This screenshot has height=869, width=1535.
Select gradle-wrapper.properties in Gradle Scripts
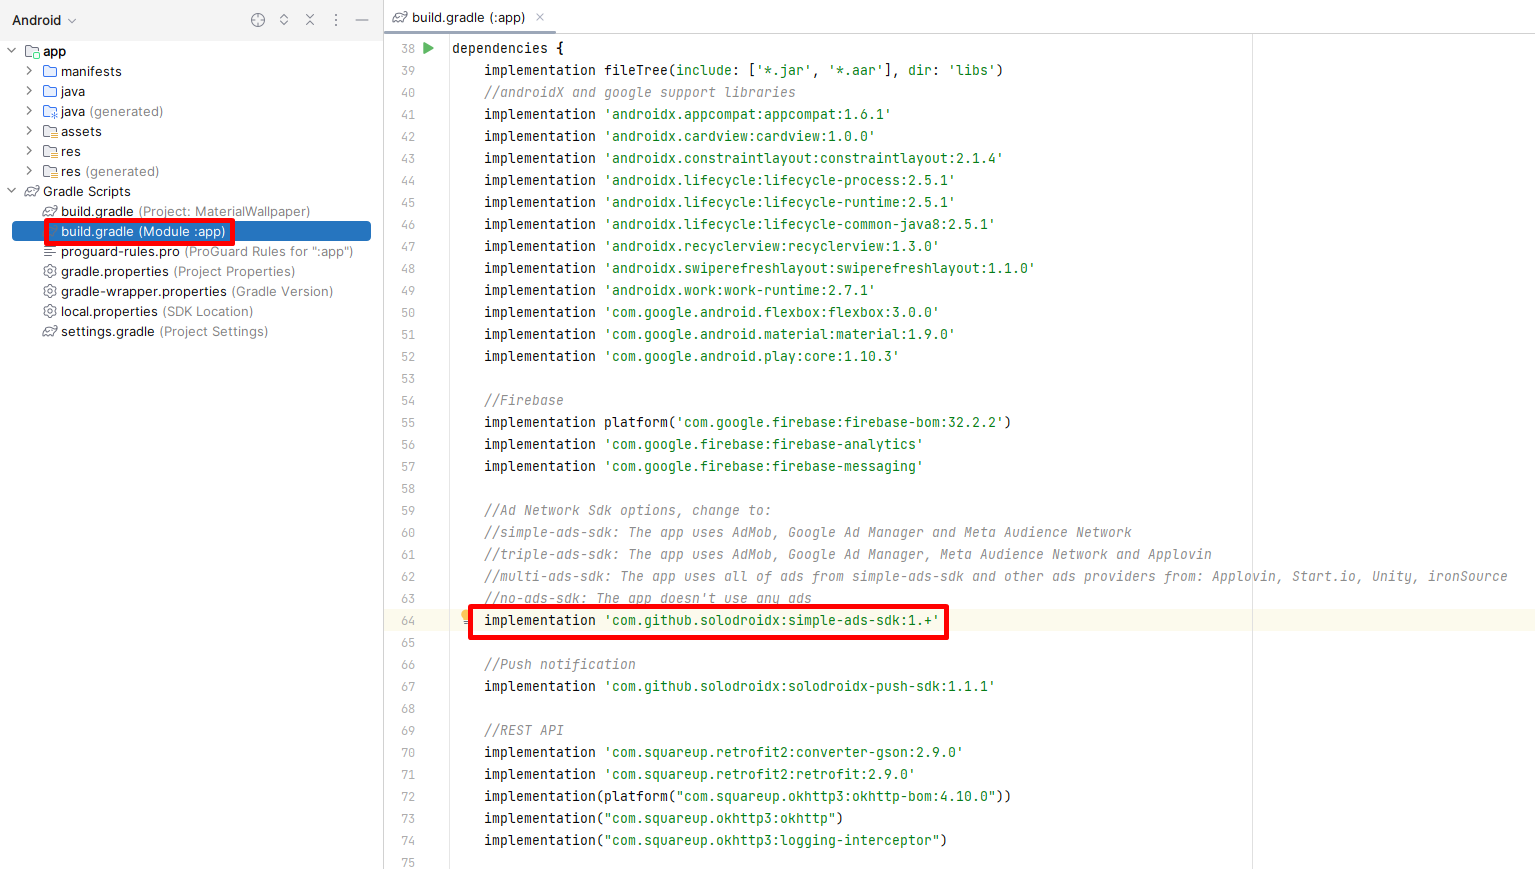tap(144, 291)
